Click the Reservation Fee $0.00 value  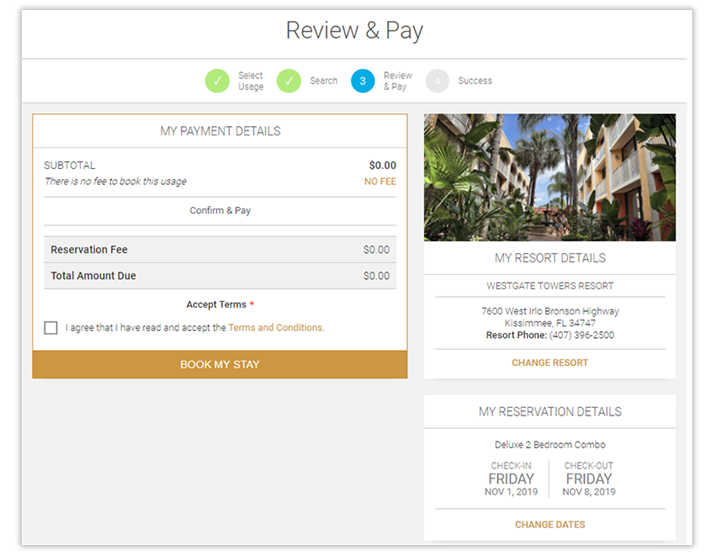click(376, 249)
